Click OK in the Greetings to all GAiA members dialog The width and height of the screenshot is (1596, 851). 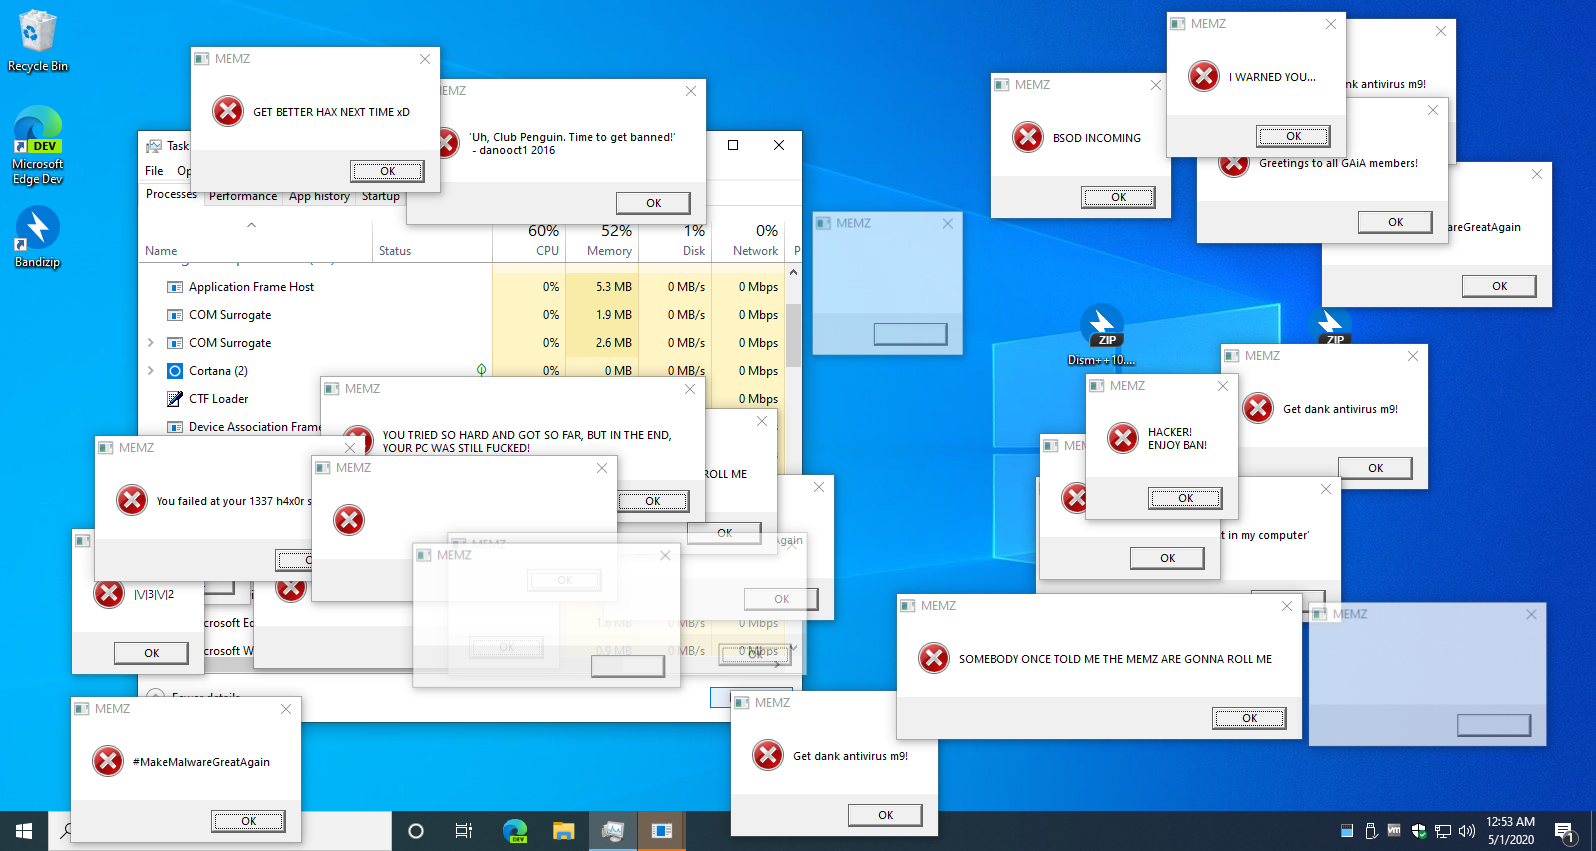[1395, 222]
